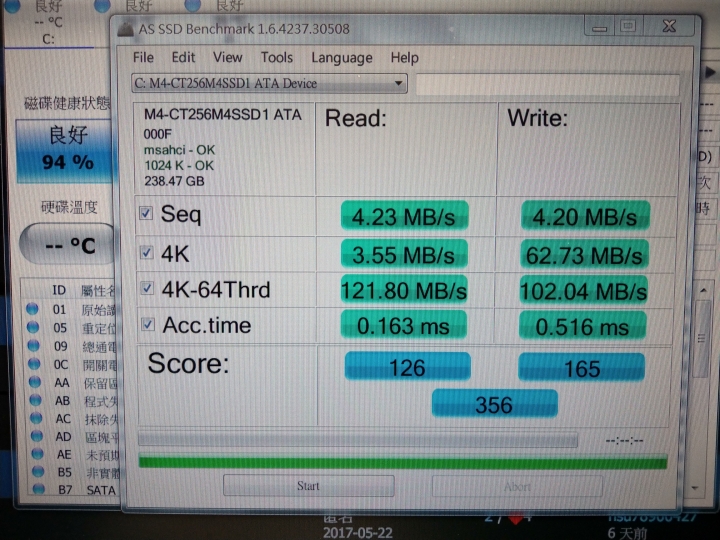Click the 4K read 3.55 MB/s result
Viewport: 720px width, 540px height.
tap(404, 254)
